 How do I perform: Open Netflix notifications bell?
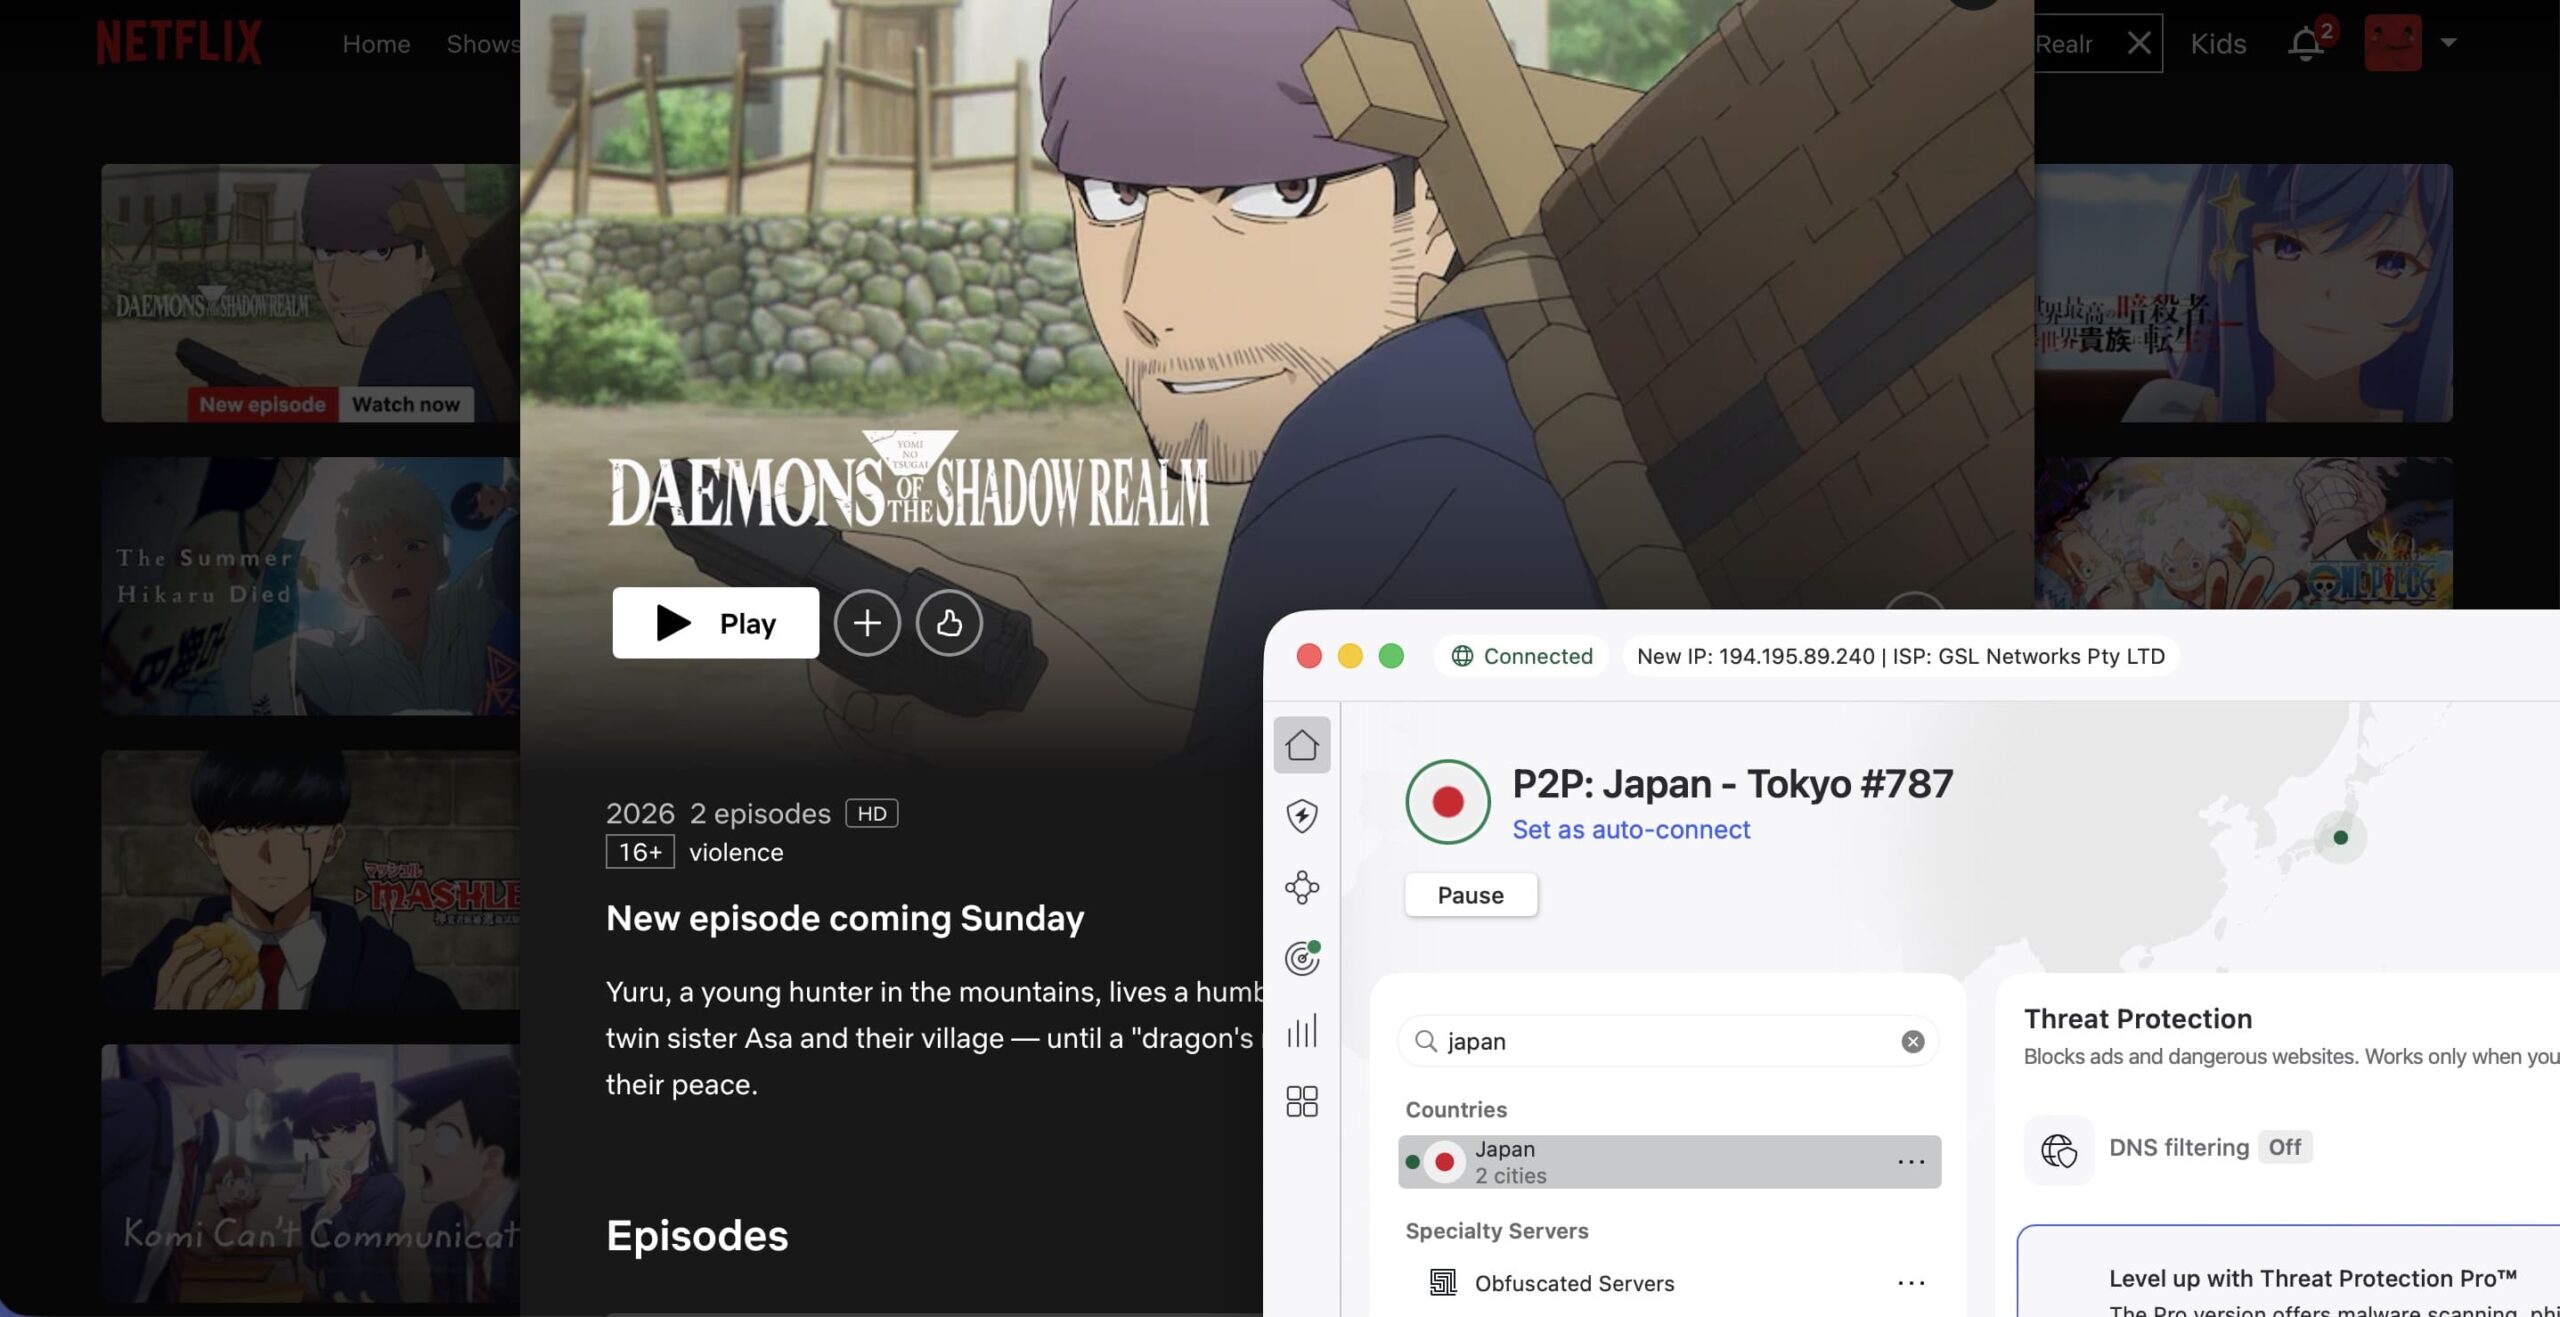pyautogui.click(x=2307, y=43)
